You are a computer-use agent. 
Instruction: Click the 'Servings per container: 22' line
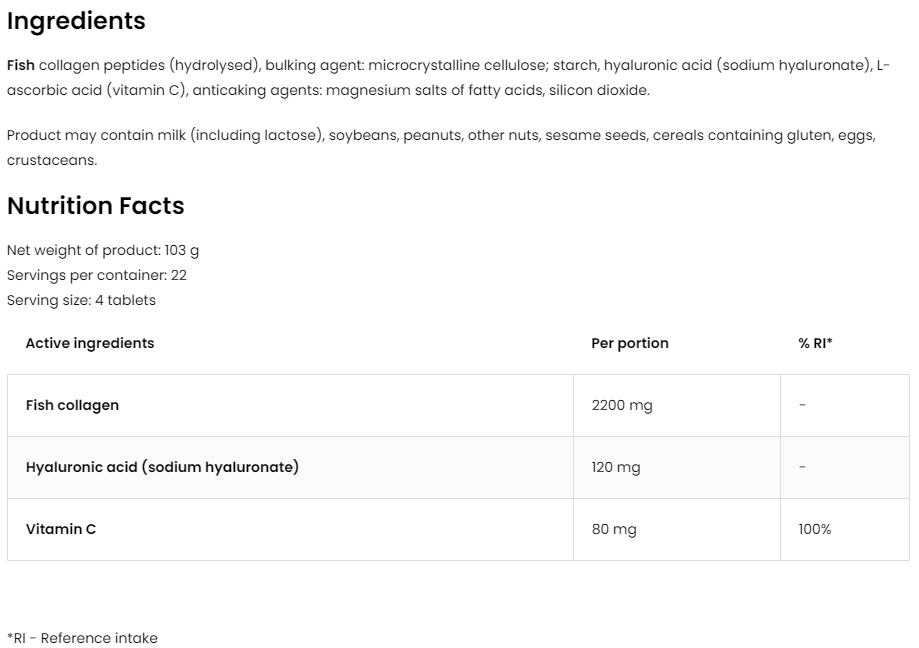(x=97, y=275)
